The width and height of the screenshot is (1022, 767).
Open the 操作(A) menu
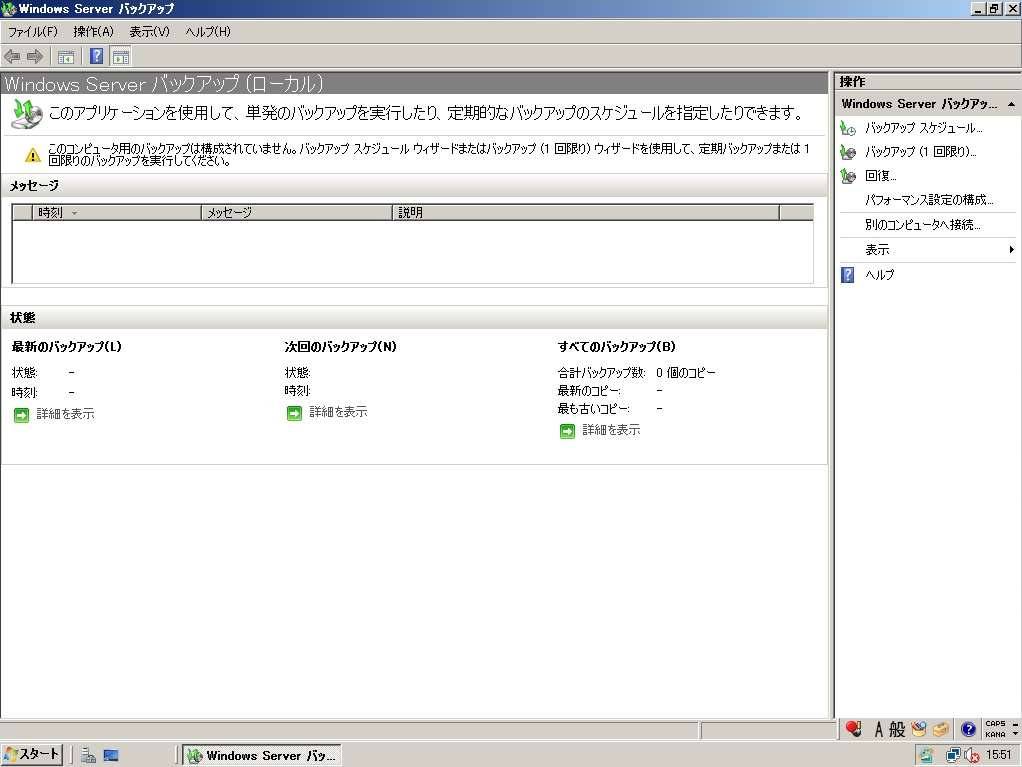tap(93, 31)
